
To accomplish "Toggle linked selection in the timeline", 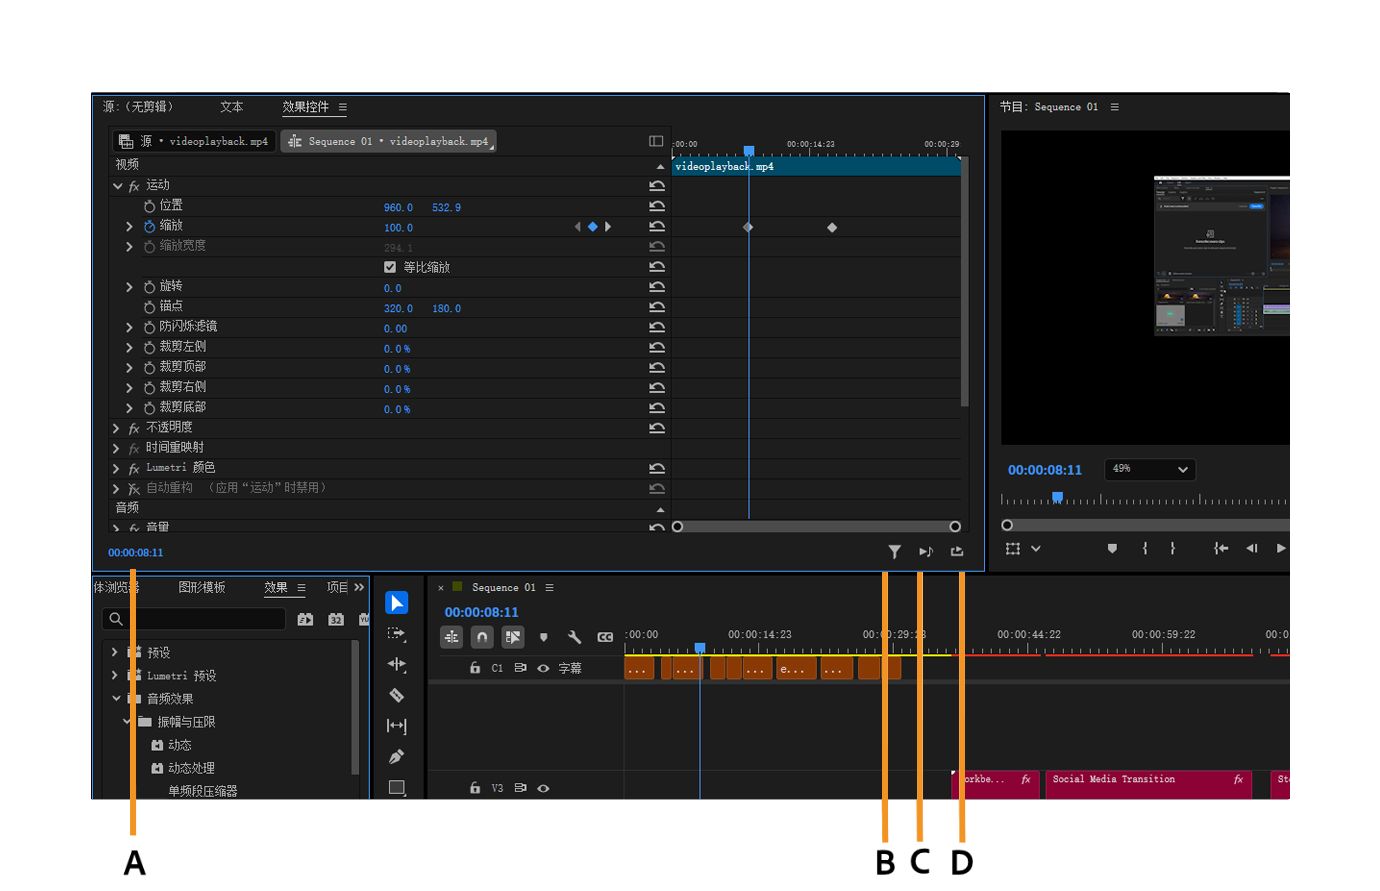I will pyautogui.click(x=513, y=637).
